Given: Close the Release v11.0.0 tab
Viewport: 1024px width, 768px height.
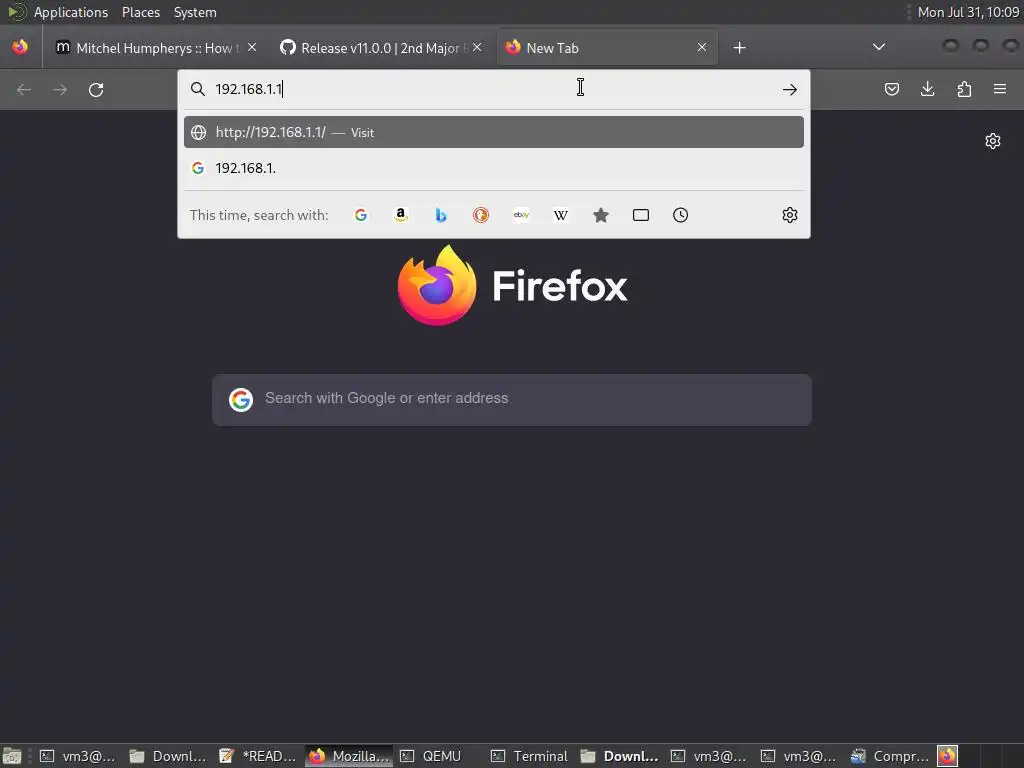Looking at the screenshot, I should [x=477, y=47].
